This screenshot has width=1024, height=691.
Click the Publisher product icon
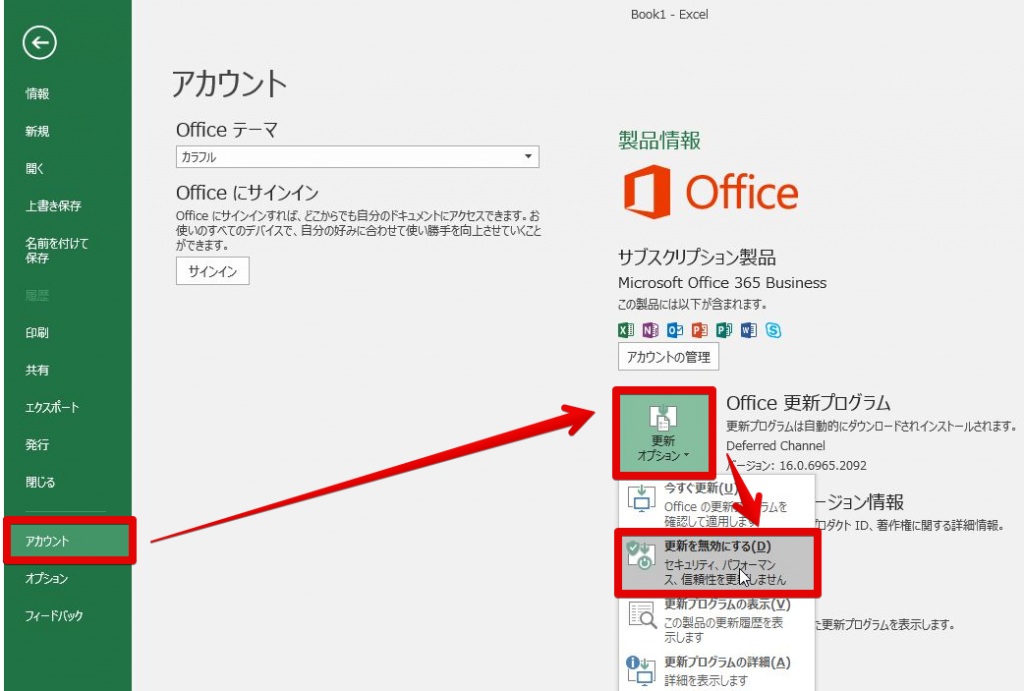coord(724,330)
